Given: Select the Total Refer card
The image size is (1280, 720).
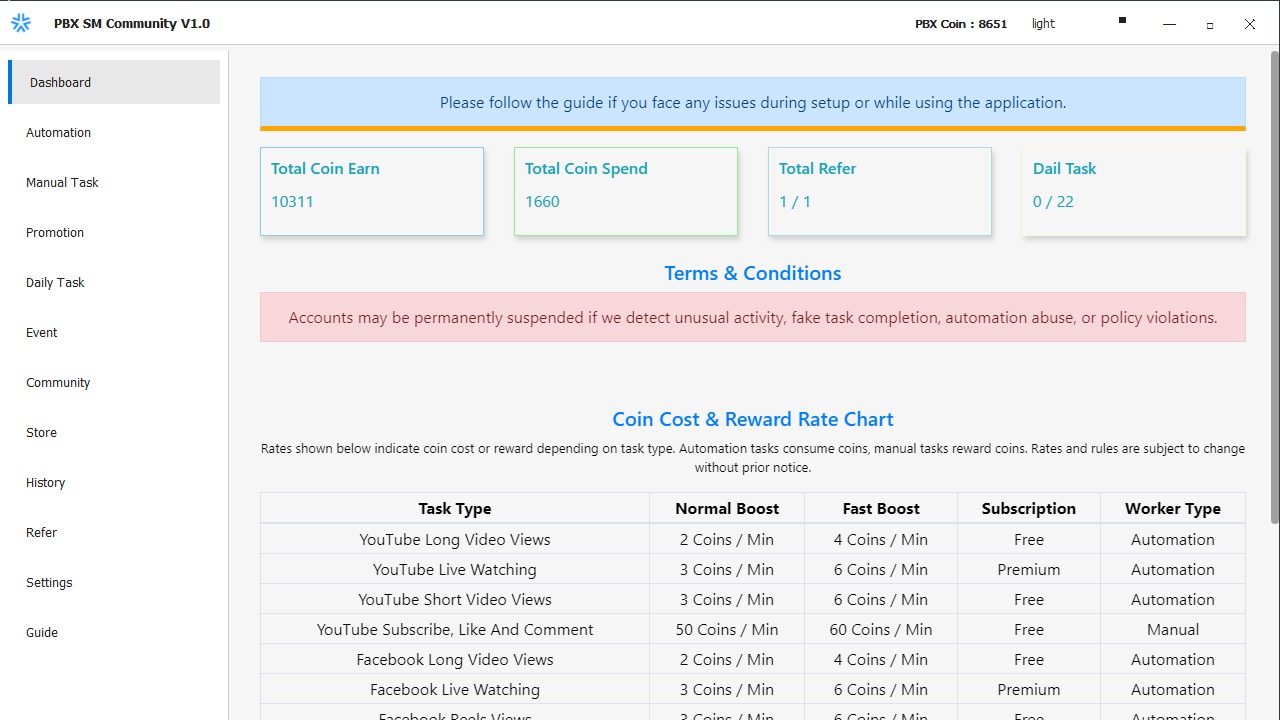Looking at the screenshot, I should coord(880,191).
